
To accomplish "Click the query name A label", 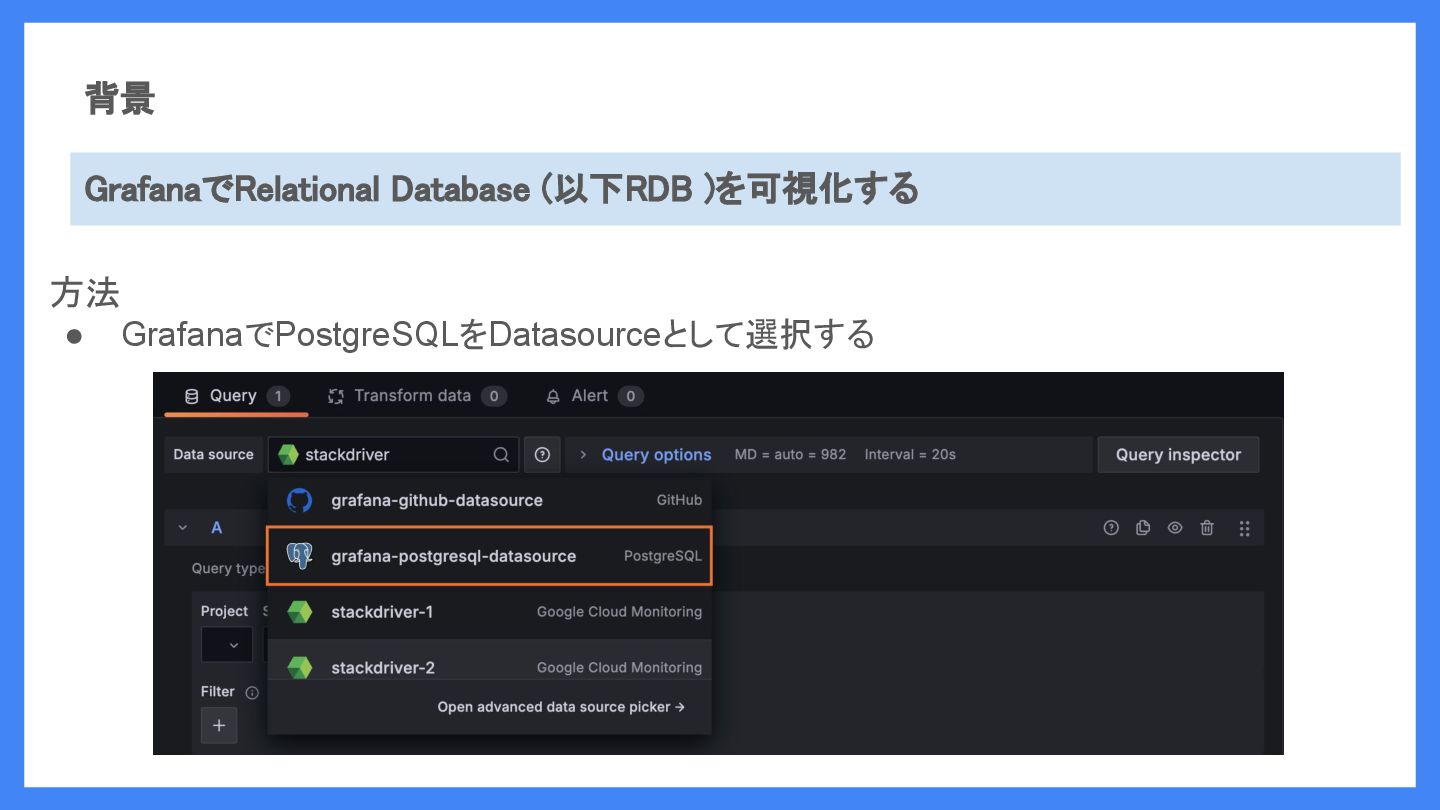I will point(216,527).
